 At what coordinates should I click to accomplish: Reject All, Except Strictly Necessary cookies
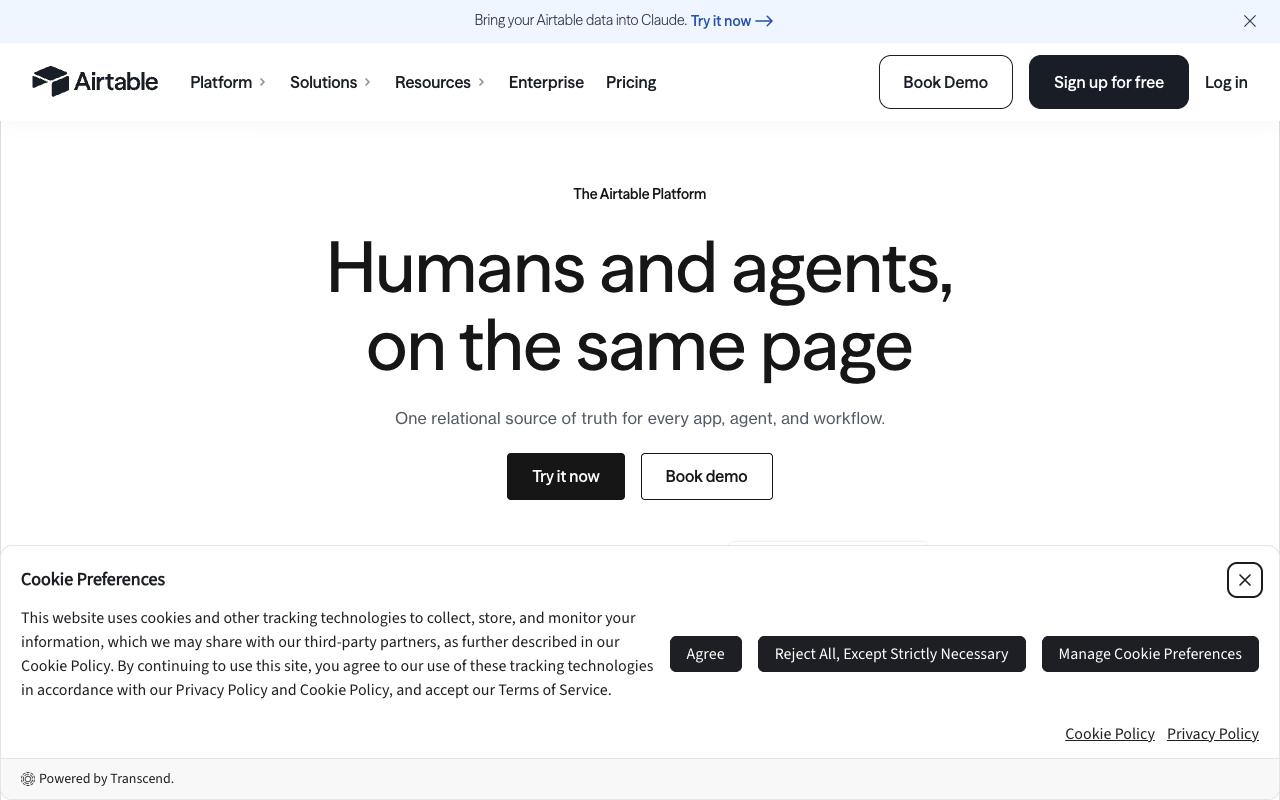point(892,654)
